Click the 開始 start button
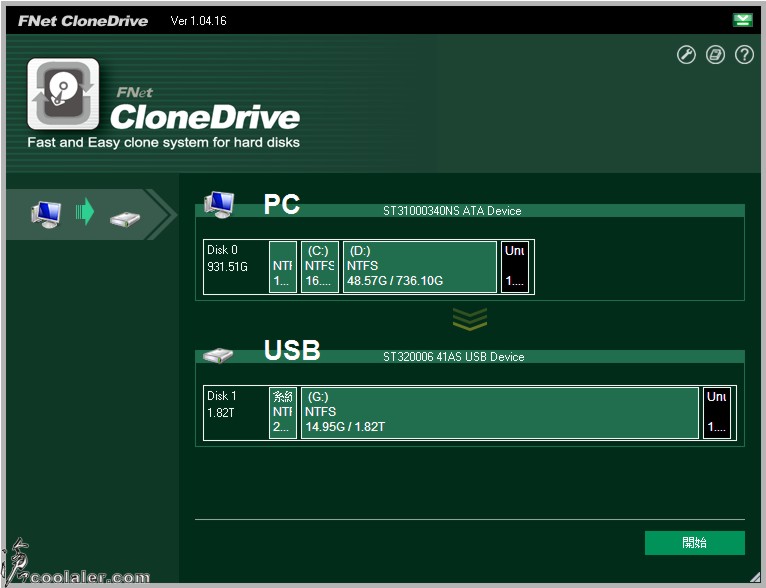 click(695, 543)
